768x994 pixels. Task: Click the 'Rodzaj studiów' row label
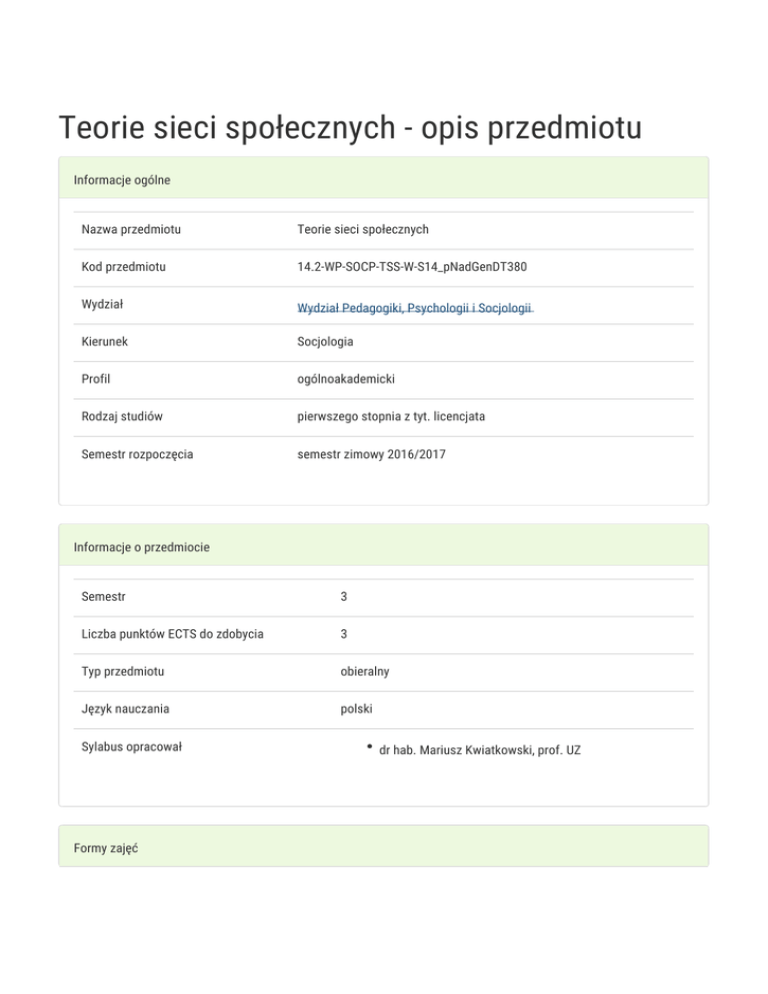(123, 416)
